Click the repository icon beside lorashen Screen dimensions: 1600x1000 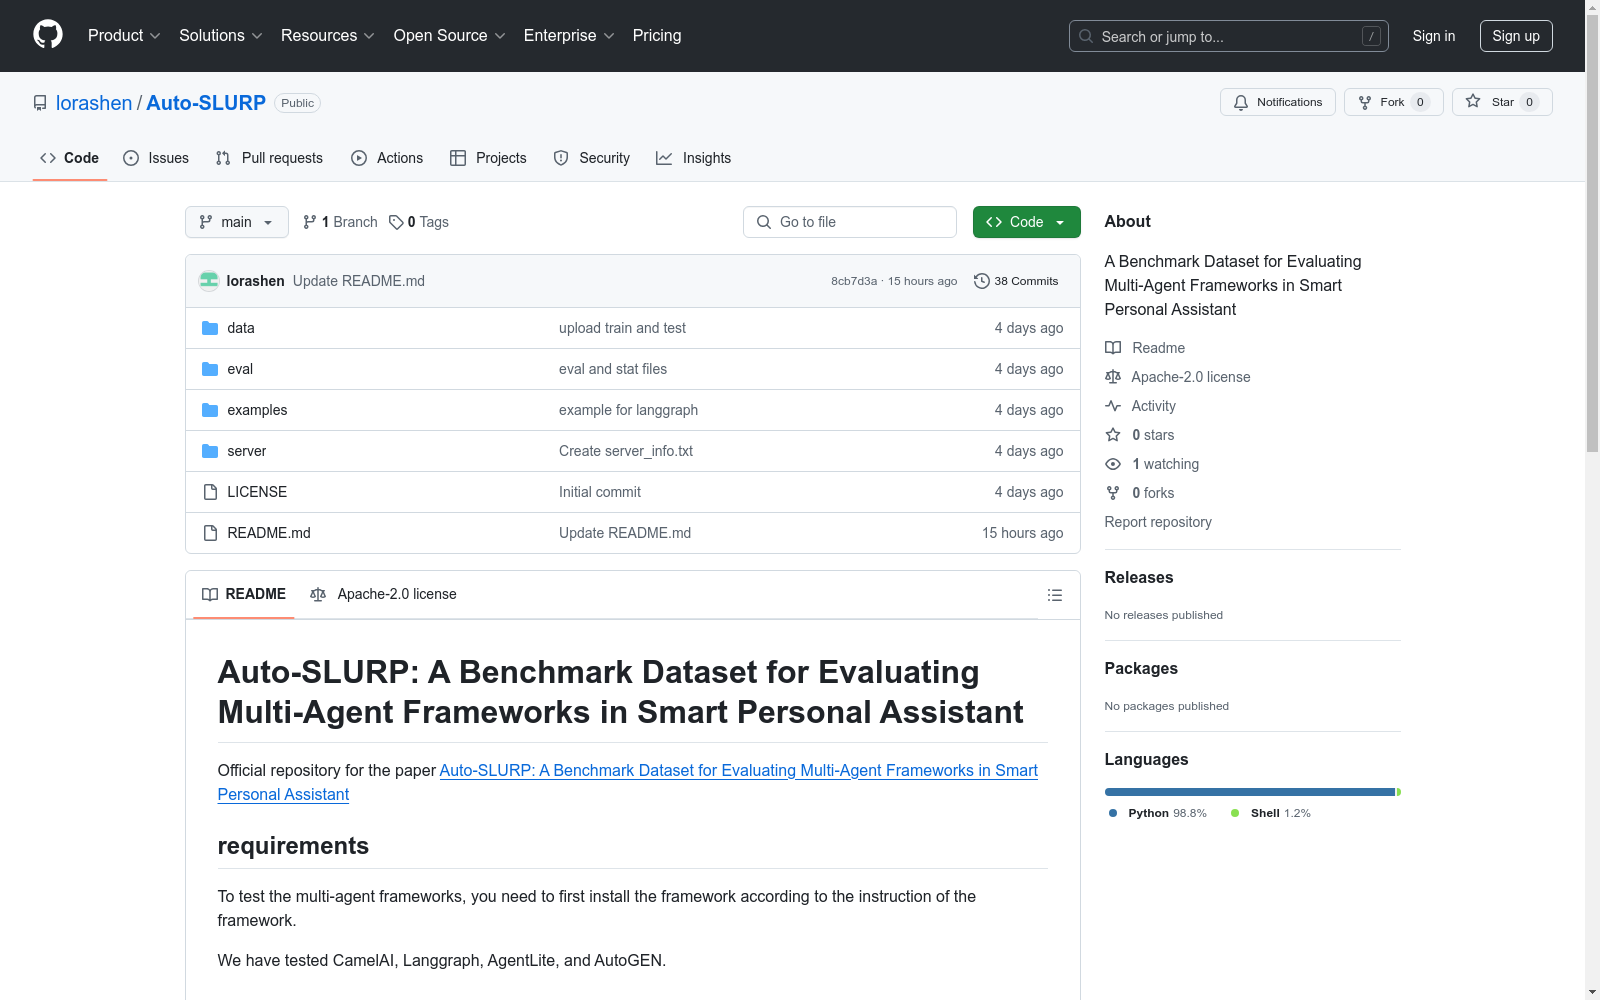(40, 103)
